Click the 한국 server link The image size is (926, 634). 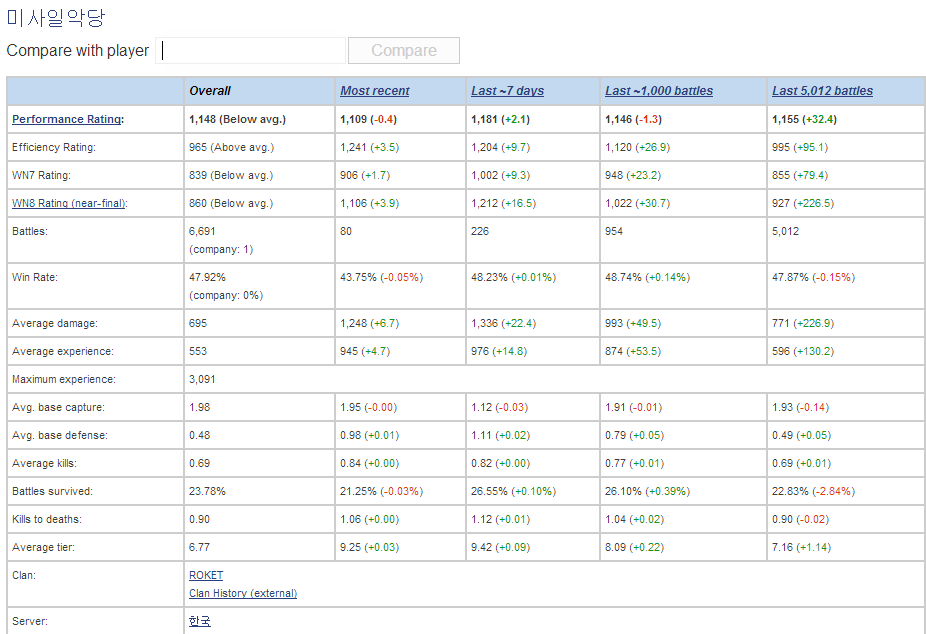point(200,621)
